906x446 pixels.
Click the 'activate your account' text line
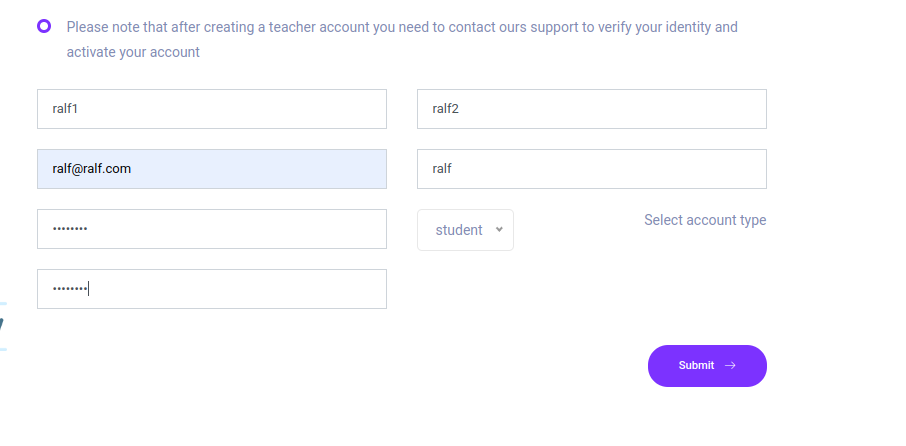[x=133, y=52]
